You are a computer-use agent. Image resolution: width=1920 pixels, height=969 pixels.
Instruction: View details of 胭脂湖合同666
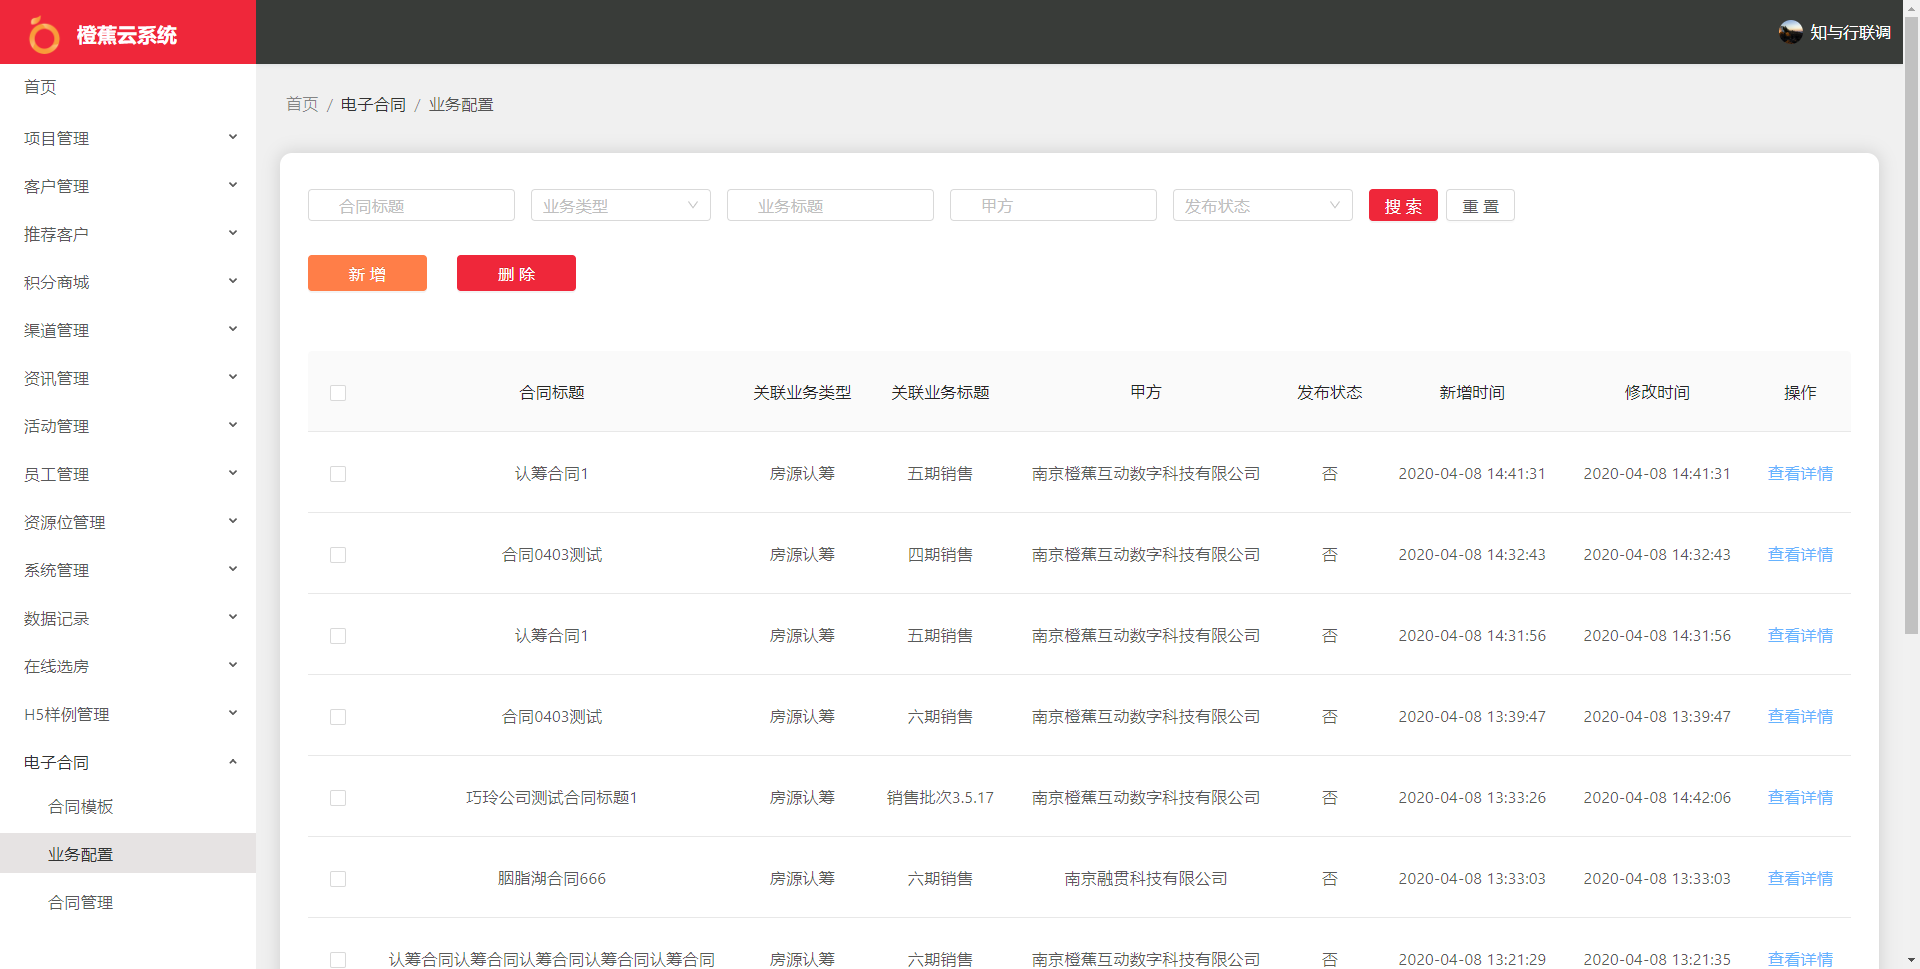(x=1800, y=879)
